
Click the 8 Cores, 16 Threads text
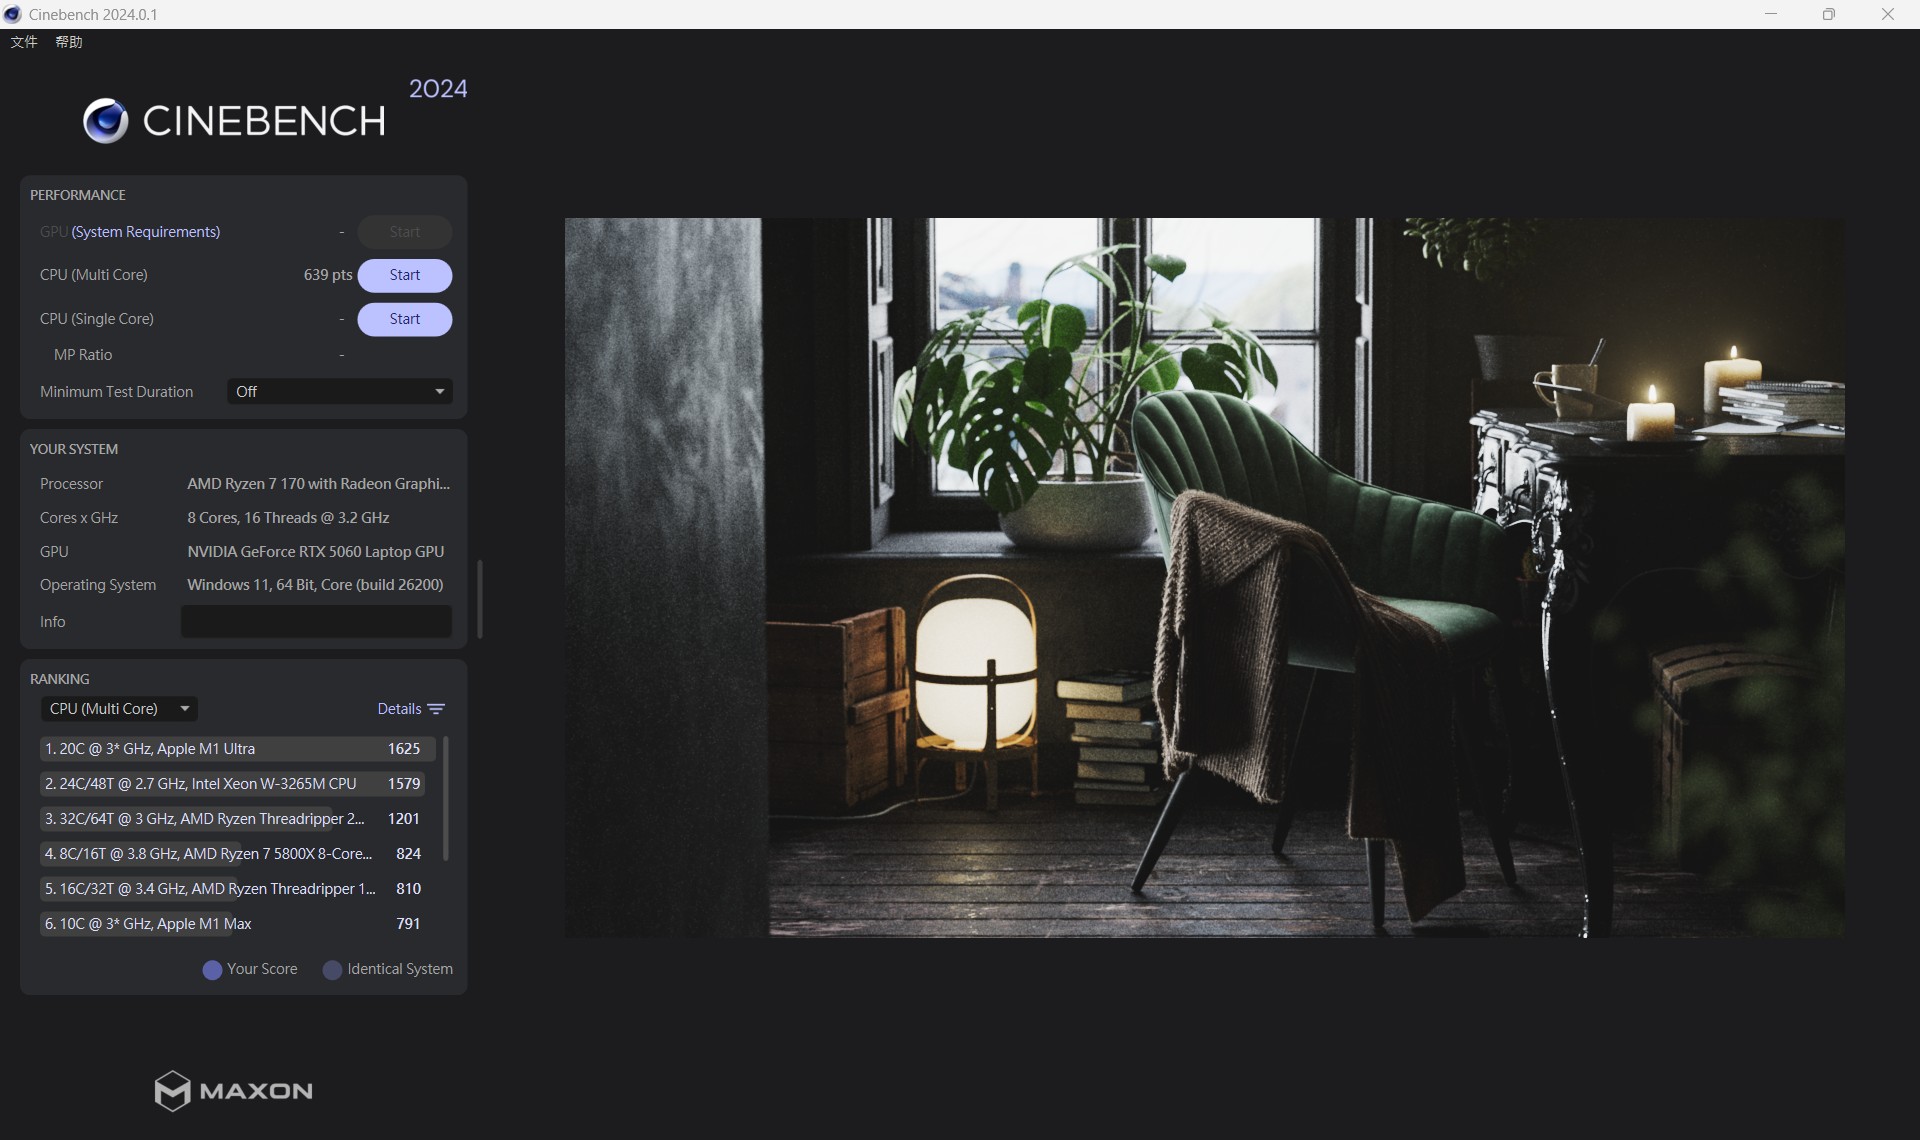point(288,518)
